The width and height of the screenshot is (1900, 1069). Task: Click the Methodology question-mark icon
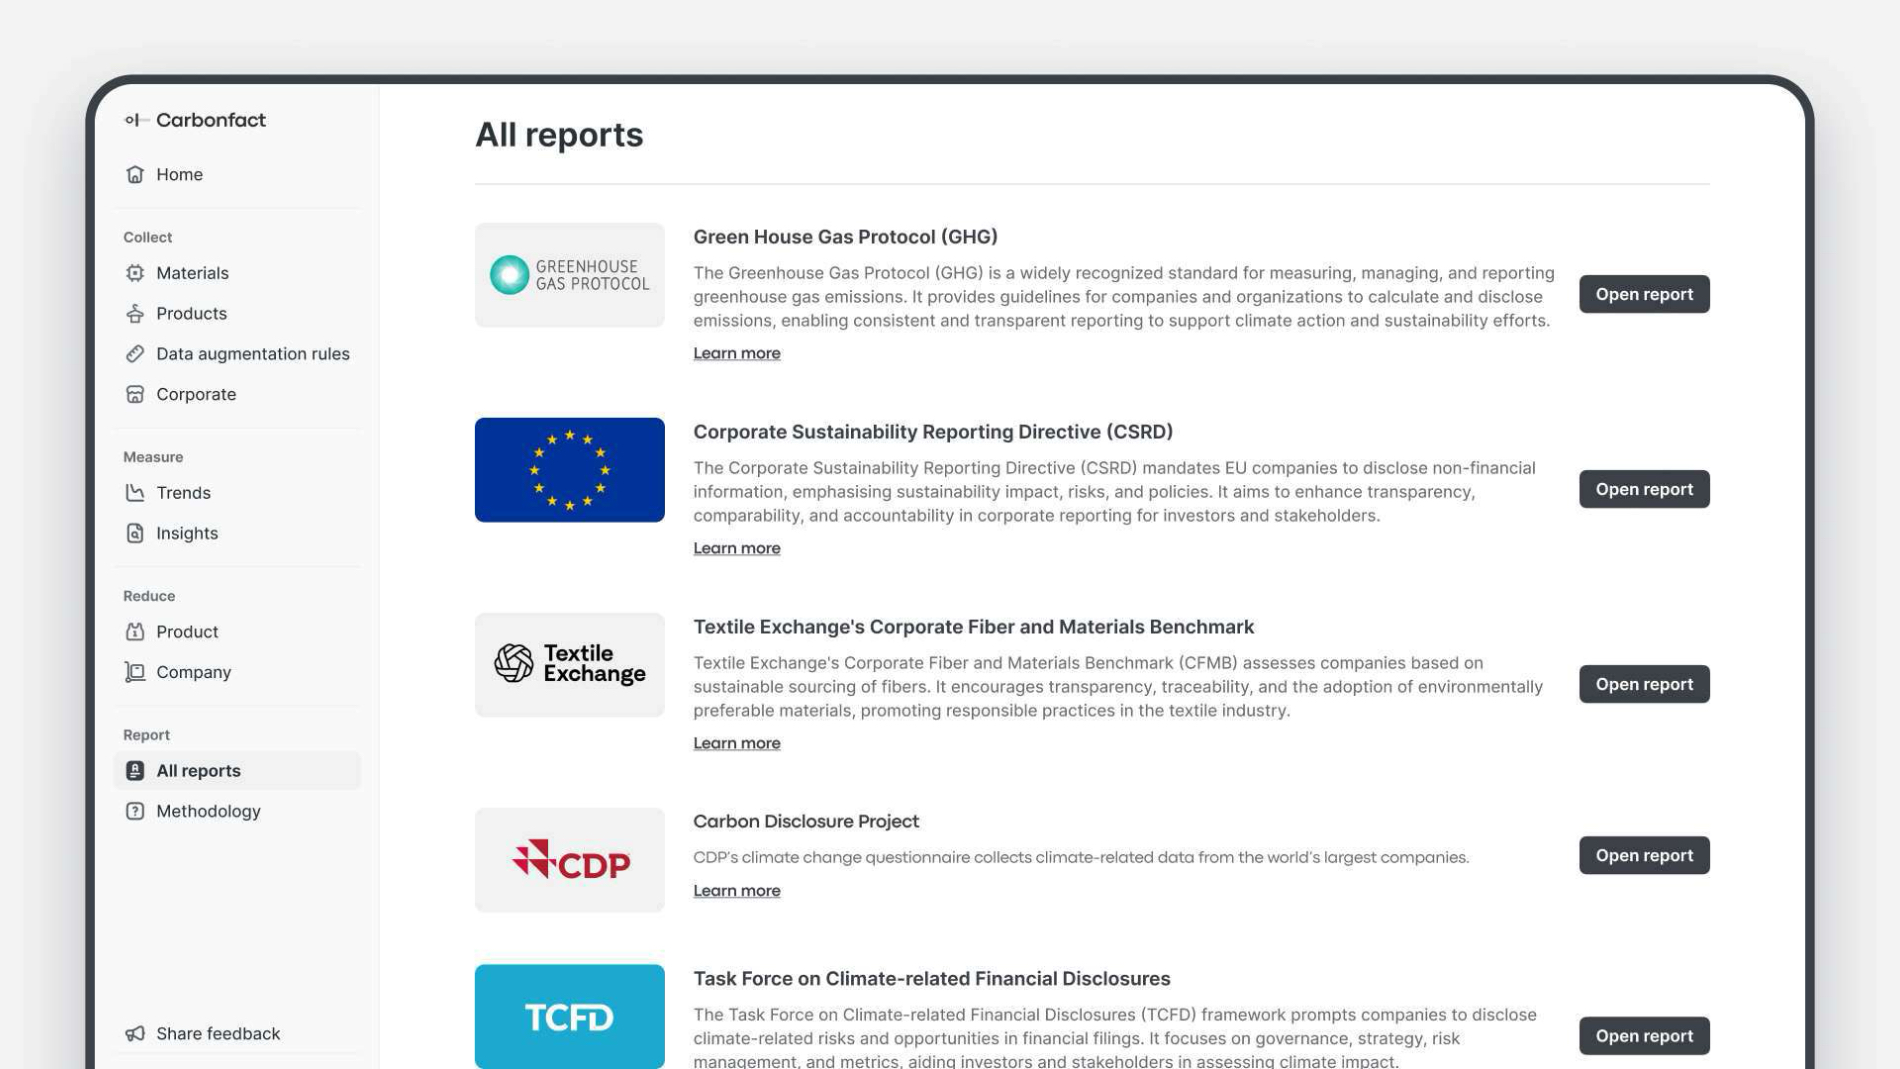(135, 811)
